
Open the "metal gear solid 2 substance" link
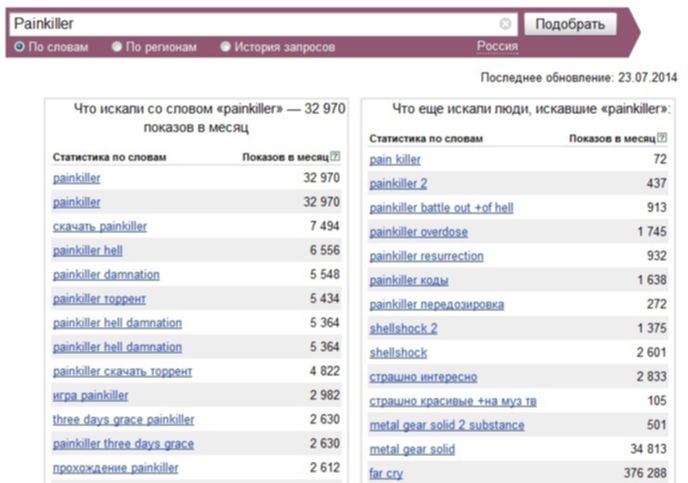[x=447, y=425]
